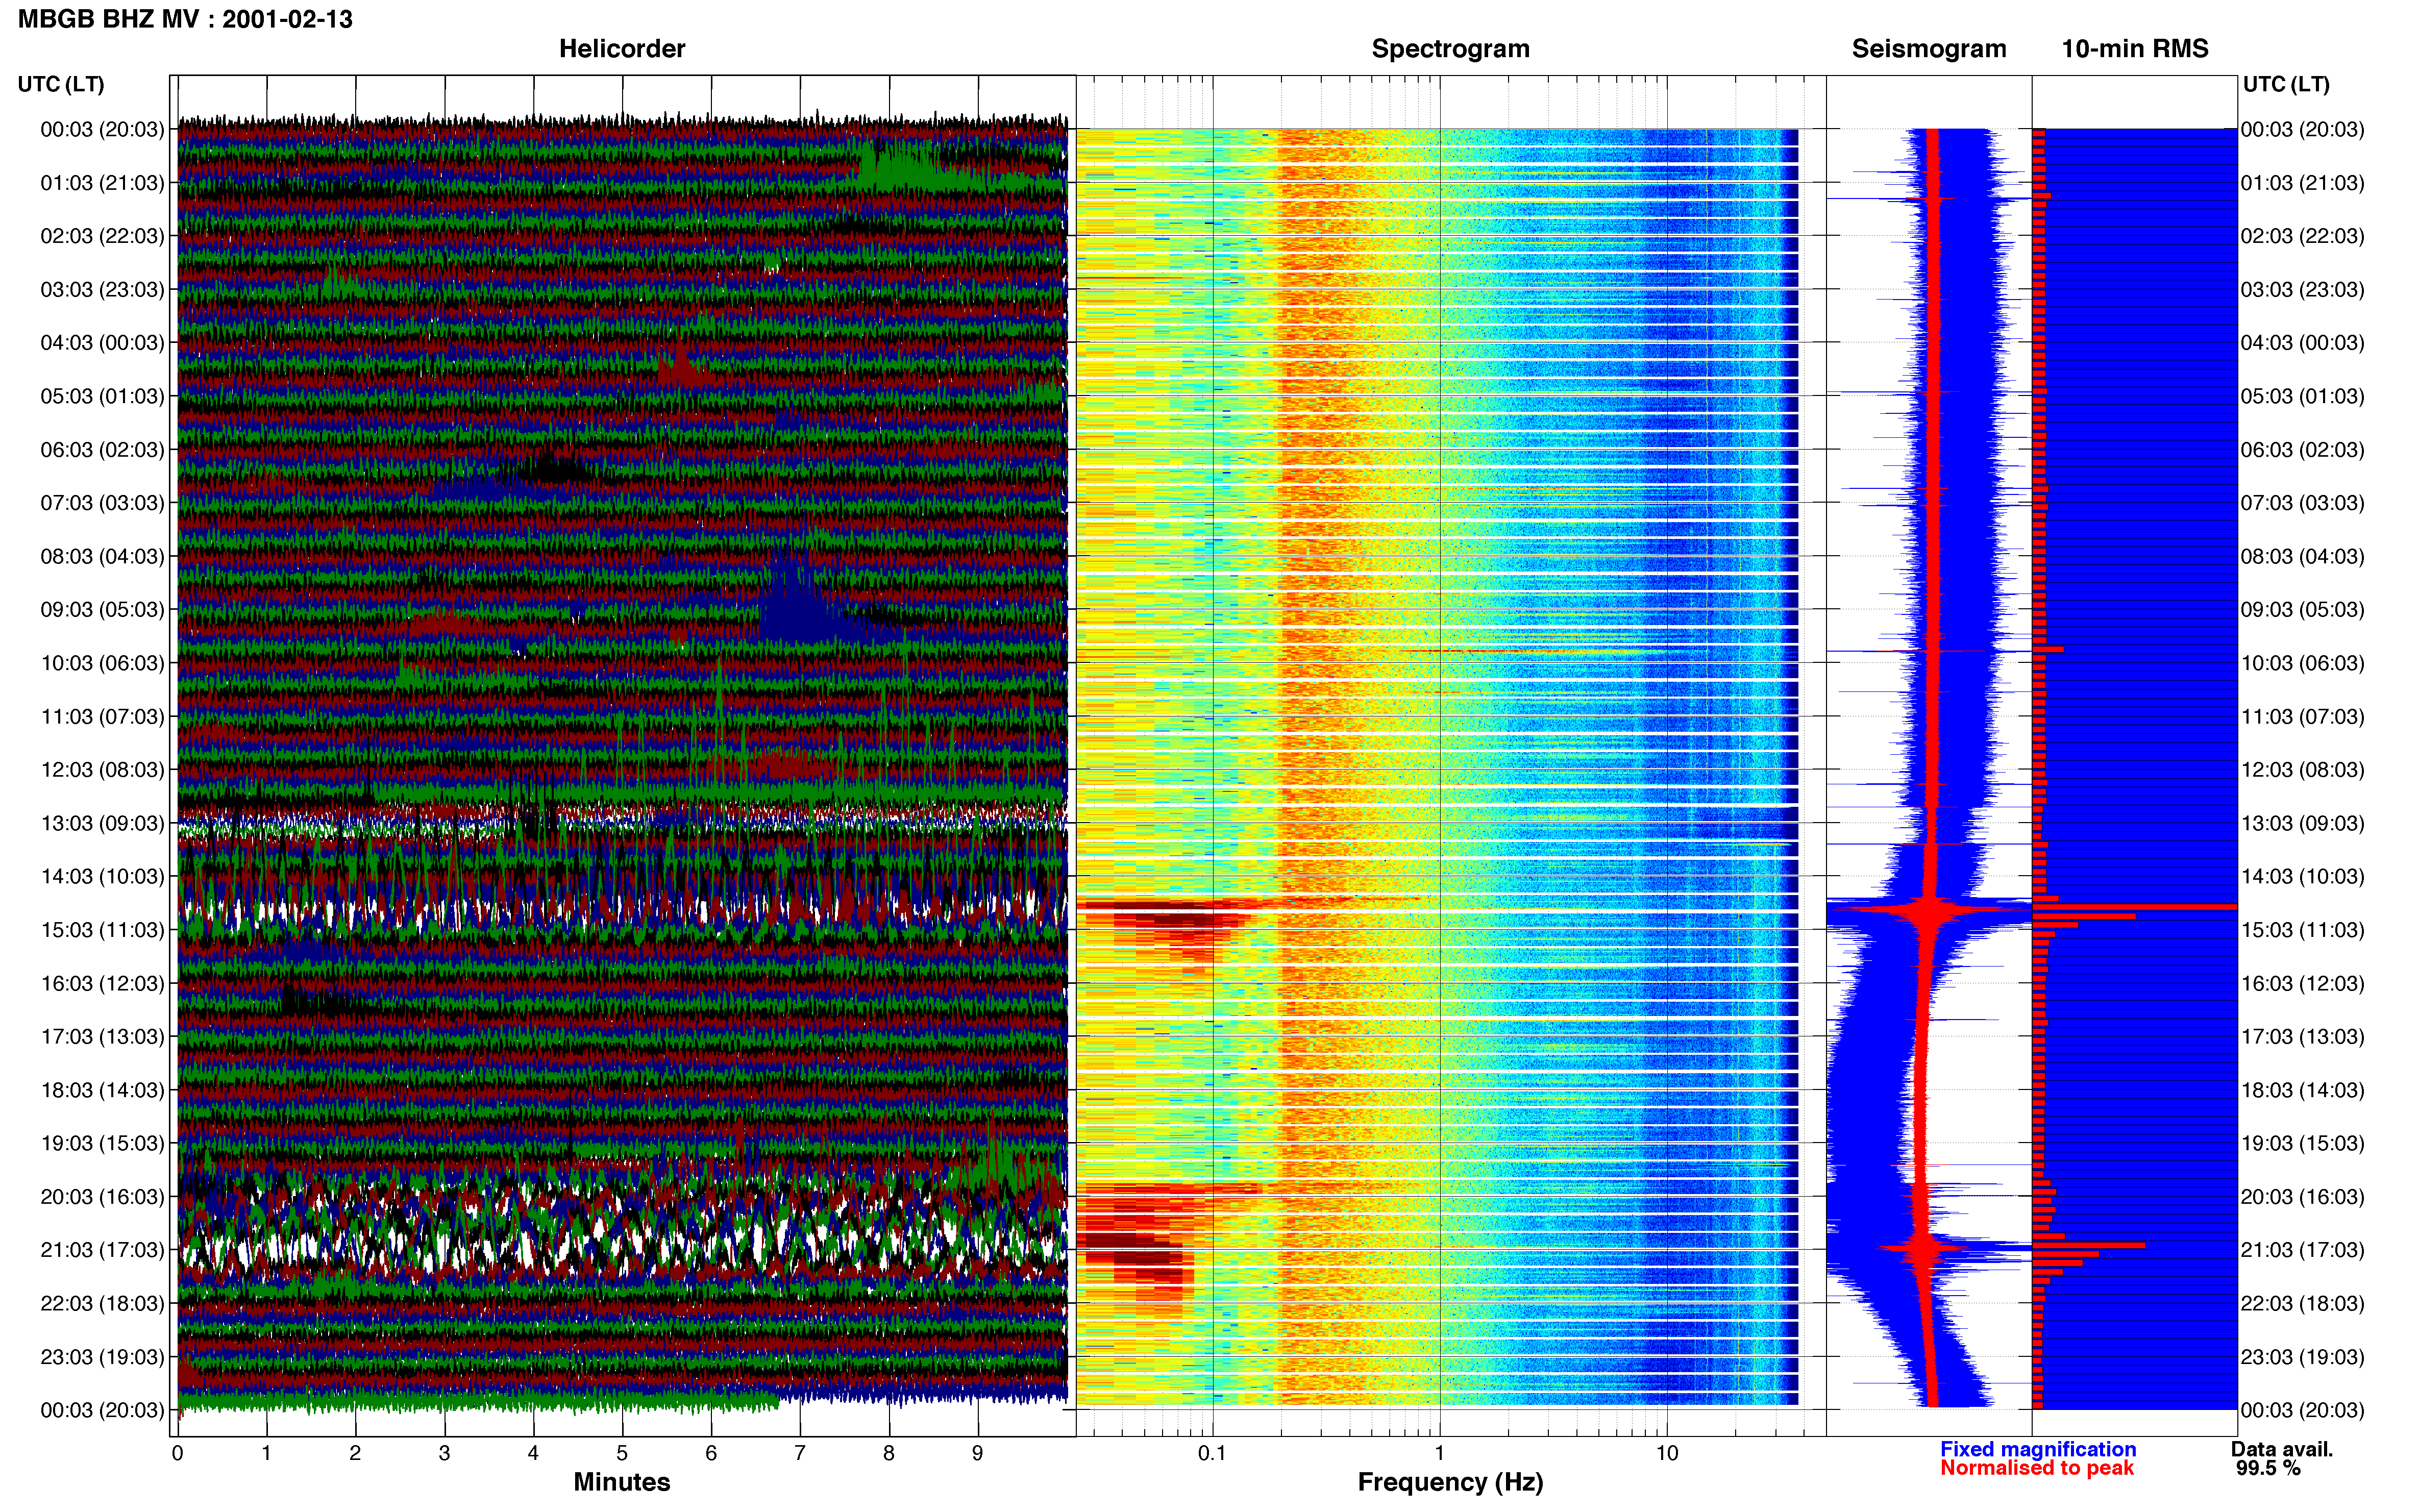Screen dimensions: 2419x1512
Task: Click the 'Frequency (Hz)' axis label
Action: tap(1450, 1482)
